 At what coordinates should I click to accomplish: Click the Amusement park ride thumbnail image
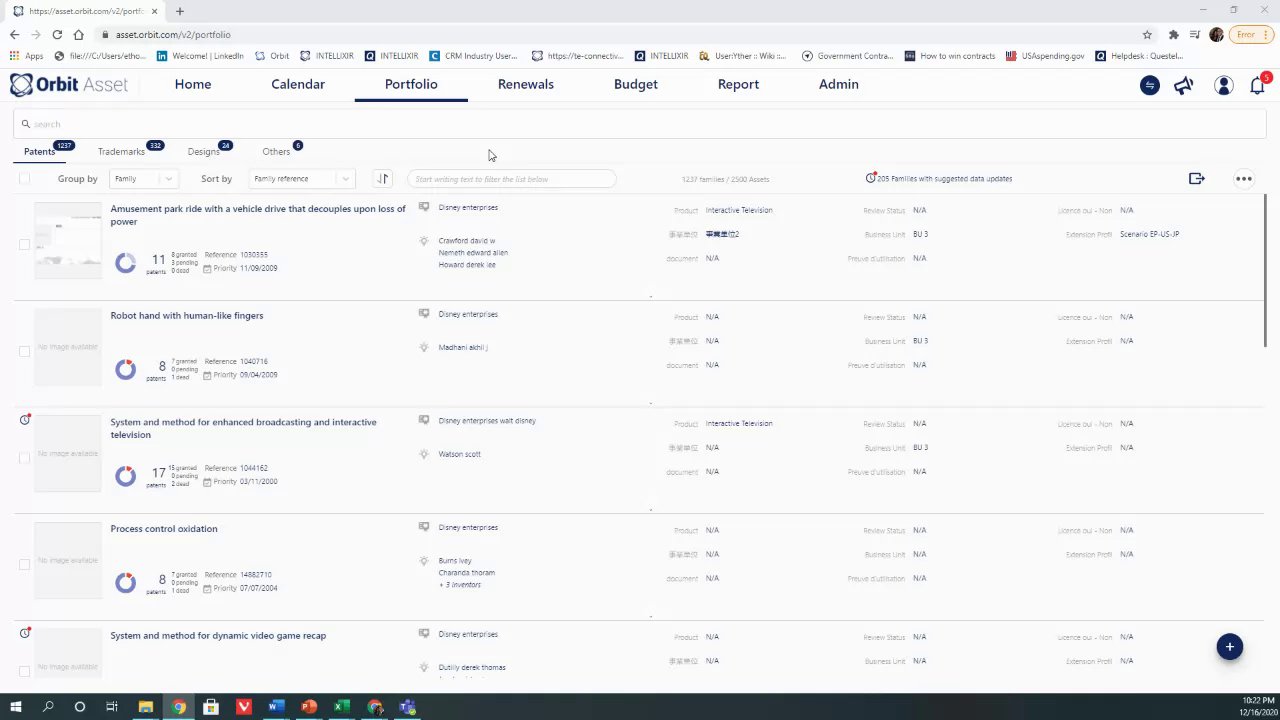68,240
